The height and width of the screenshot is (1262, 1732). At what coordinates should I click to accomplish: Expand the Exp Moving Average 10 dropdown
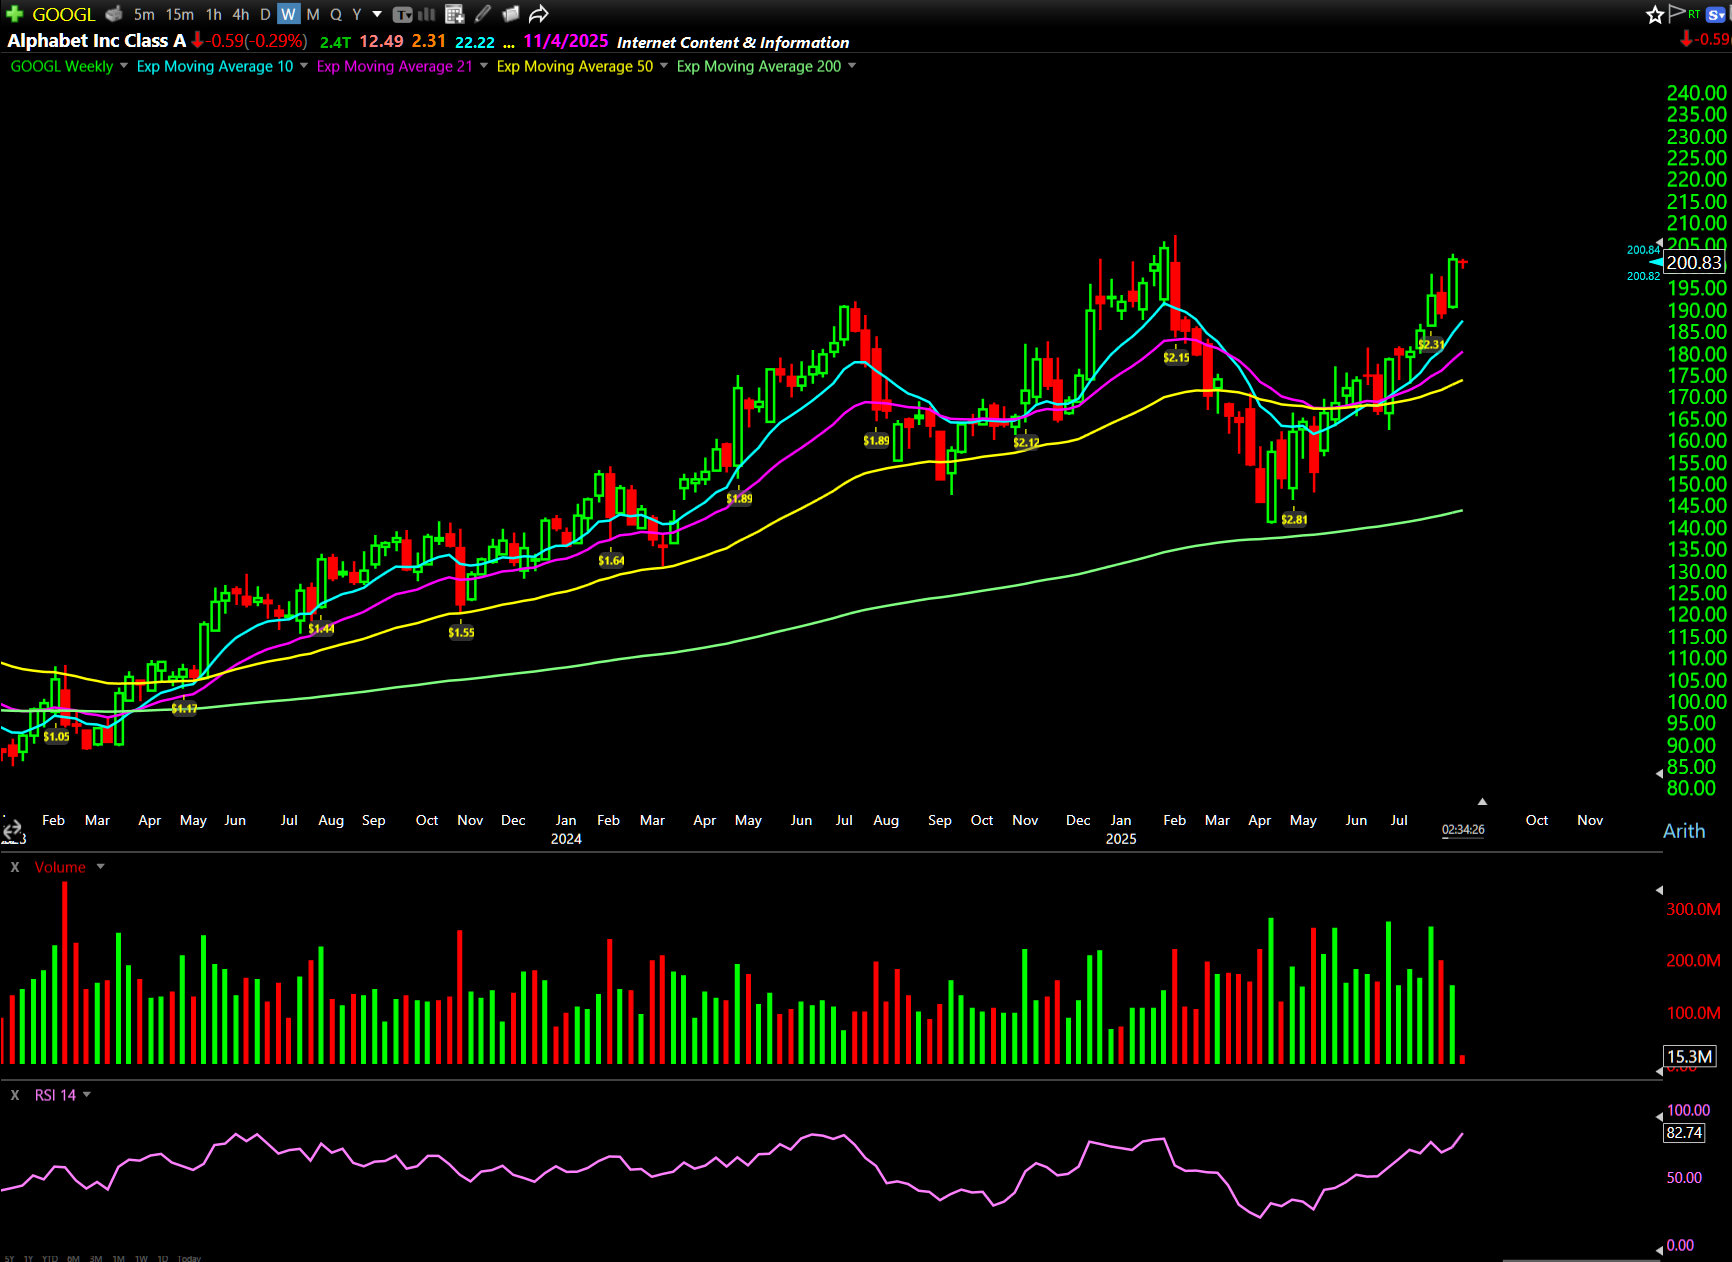point(304,66)
